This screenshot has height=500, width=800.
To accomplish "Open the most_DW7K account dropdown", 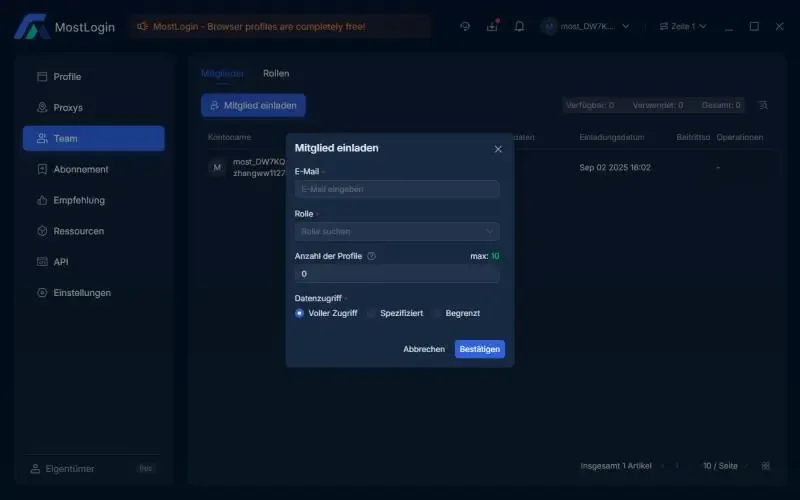I will click(x=585, y=26).
